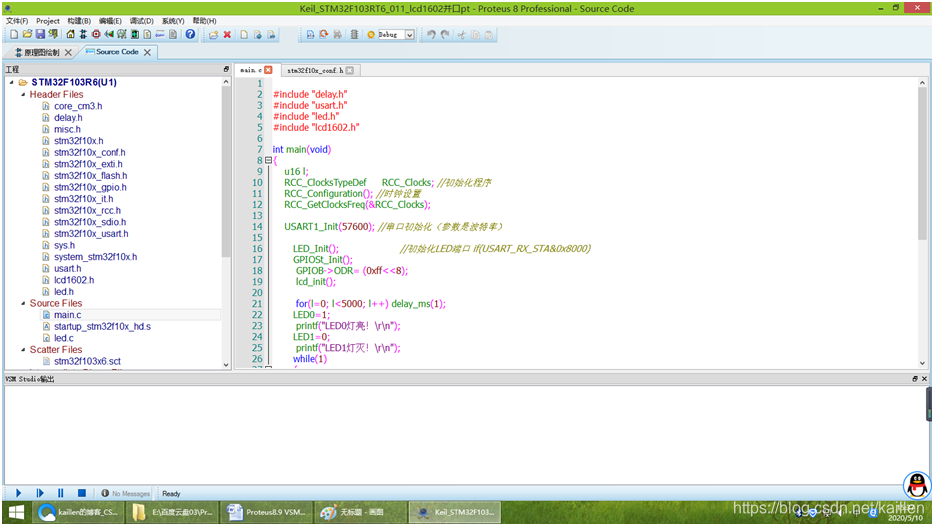
Task: Fold the main function code block
Action: coord(269,160)
